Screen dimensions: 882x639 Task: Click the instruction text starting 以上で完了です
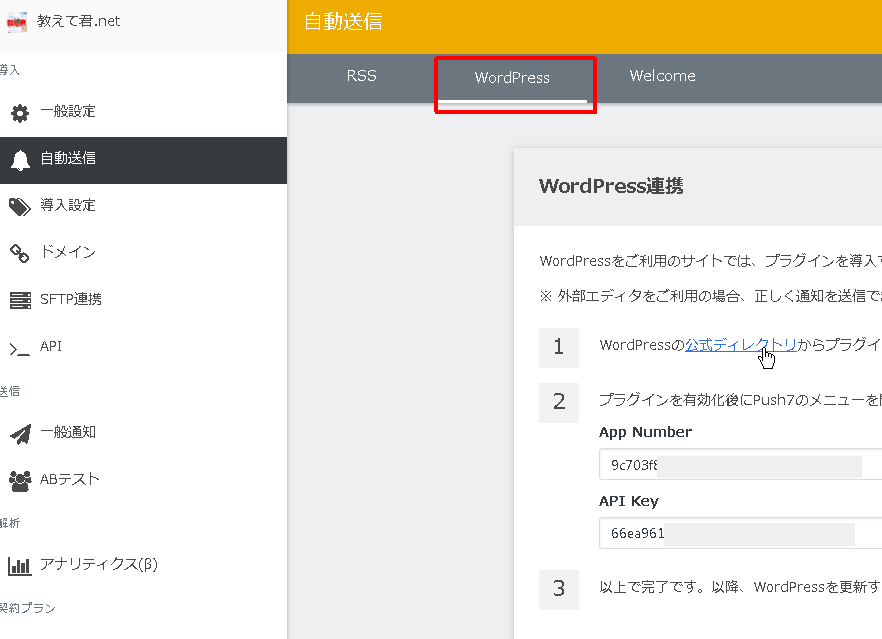[x=740, y=587]
